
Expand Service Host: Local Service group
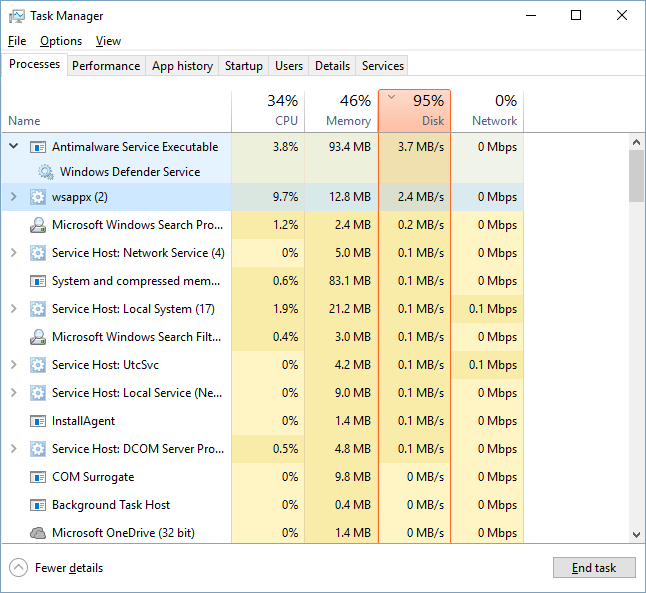[x=14, y=393]
